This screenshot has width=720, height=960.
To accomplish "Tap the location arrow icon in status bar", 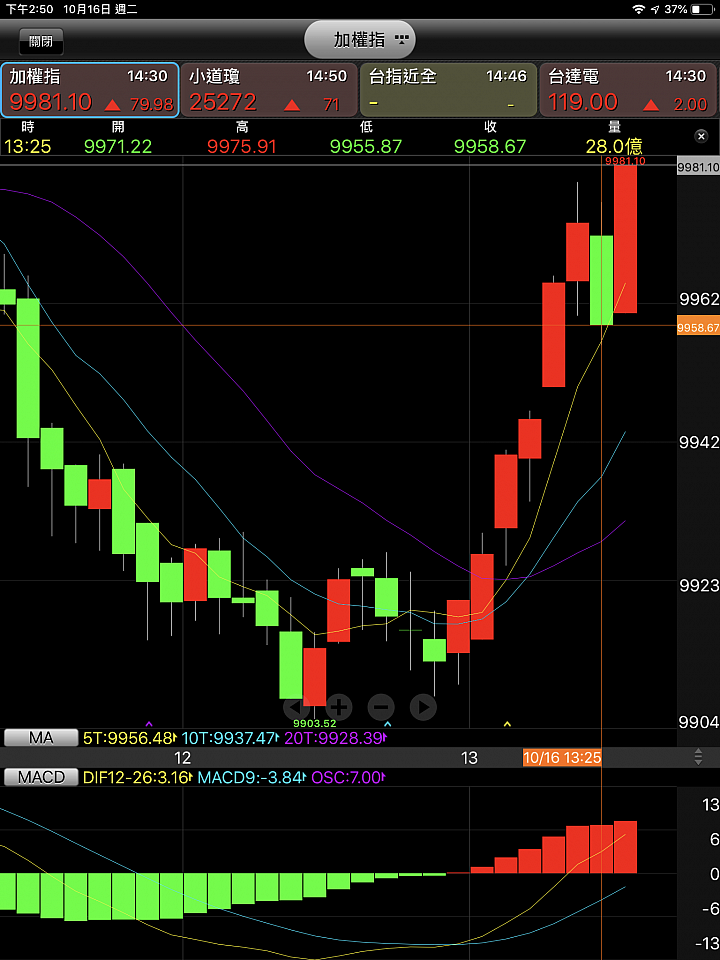I will click(x=655, y=9).
